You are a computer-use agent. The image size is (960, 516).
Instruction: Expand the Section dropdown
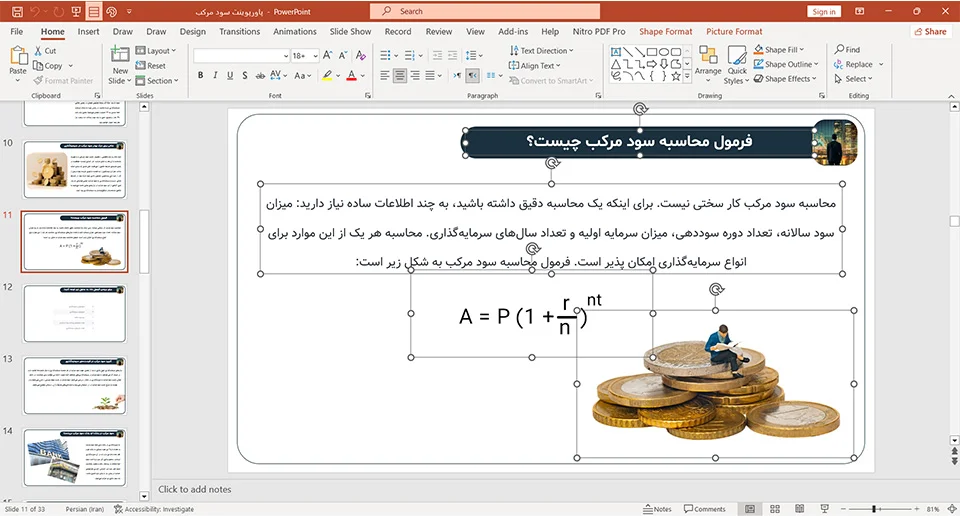coord(157,80)
